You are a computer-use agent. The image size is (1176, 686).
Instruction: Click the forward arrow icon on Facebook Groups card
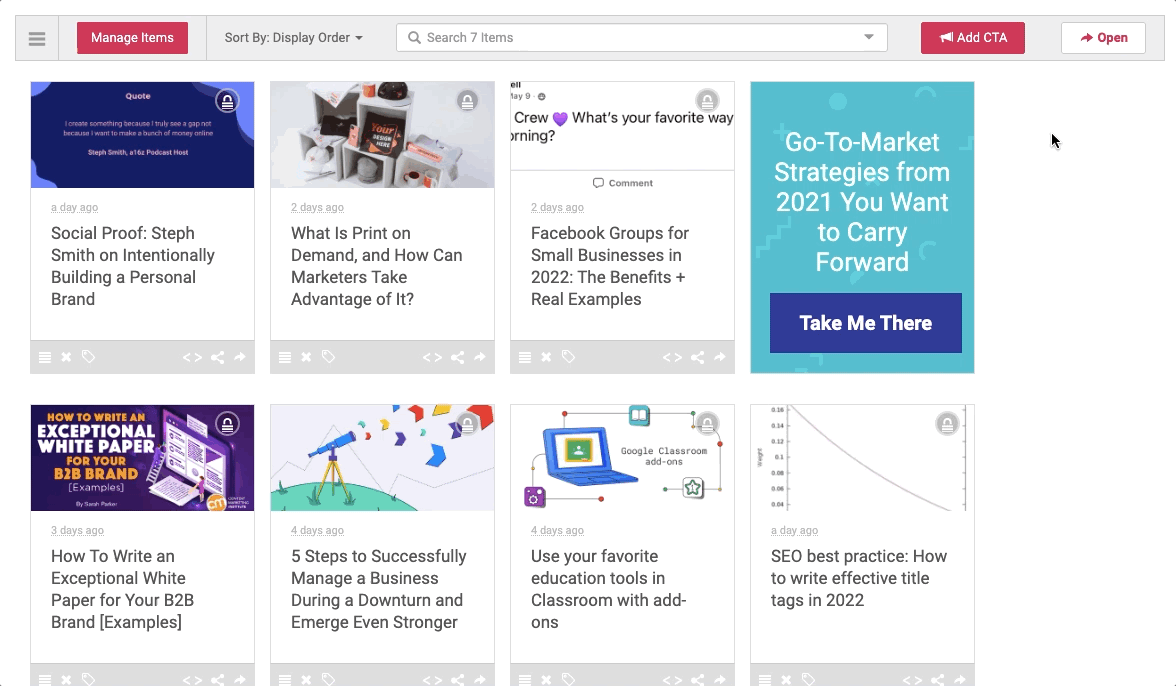720,357
